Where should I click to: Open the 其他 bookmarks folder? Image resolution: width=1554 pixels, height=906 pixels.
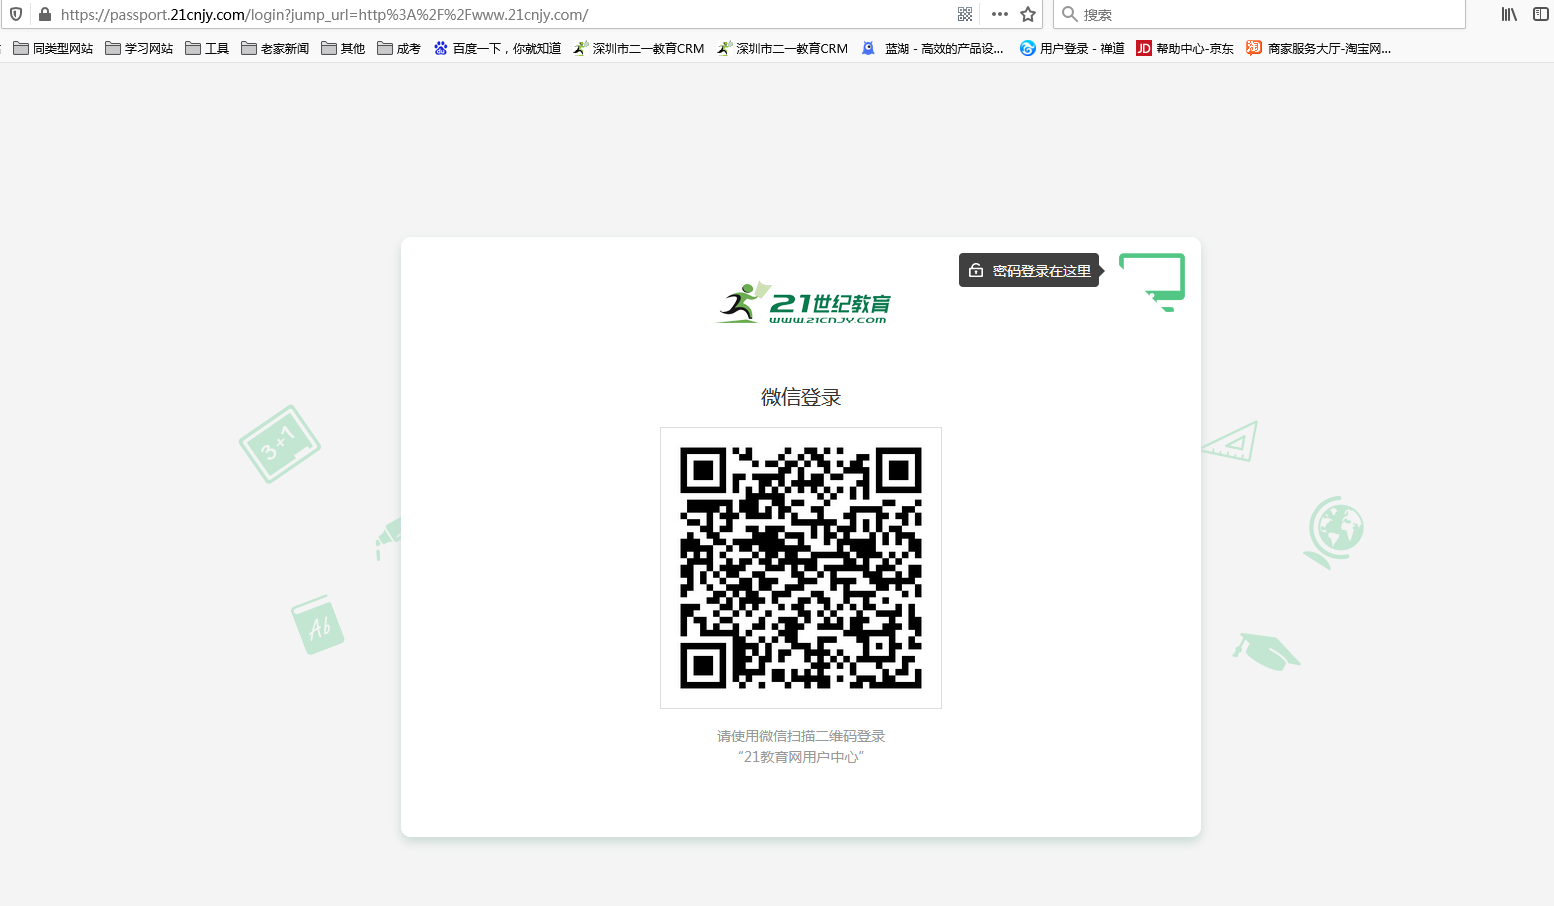[343, 48]
